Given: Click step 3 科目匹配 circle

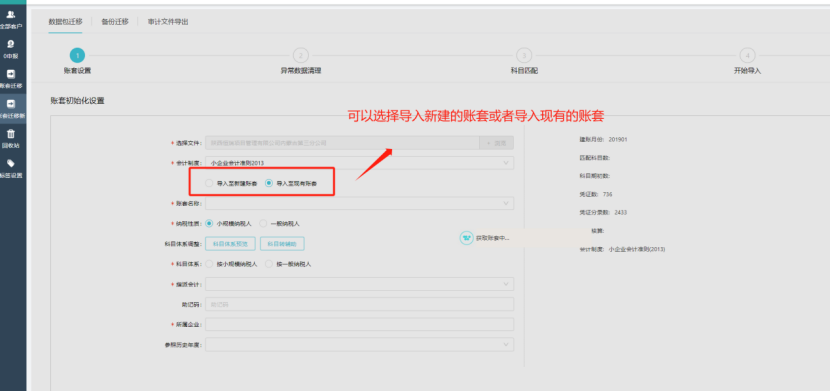Looking at the screenshot, I should [x=524, y=55].
